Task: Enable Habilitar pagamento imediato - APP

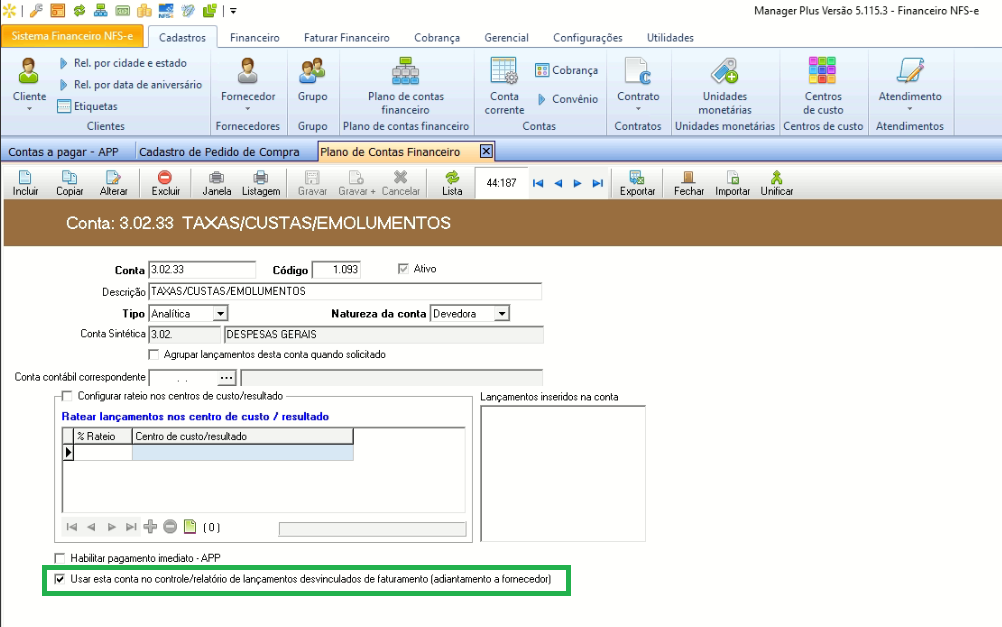Action: pos(59,557)
